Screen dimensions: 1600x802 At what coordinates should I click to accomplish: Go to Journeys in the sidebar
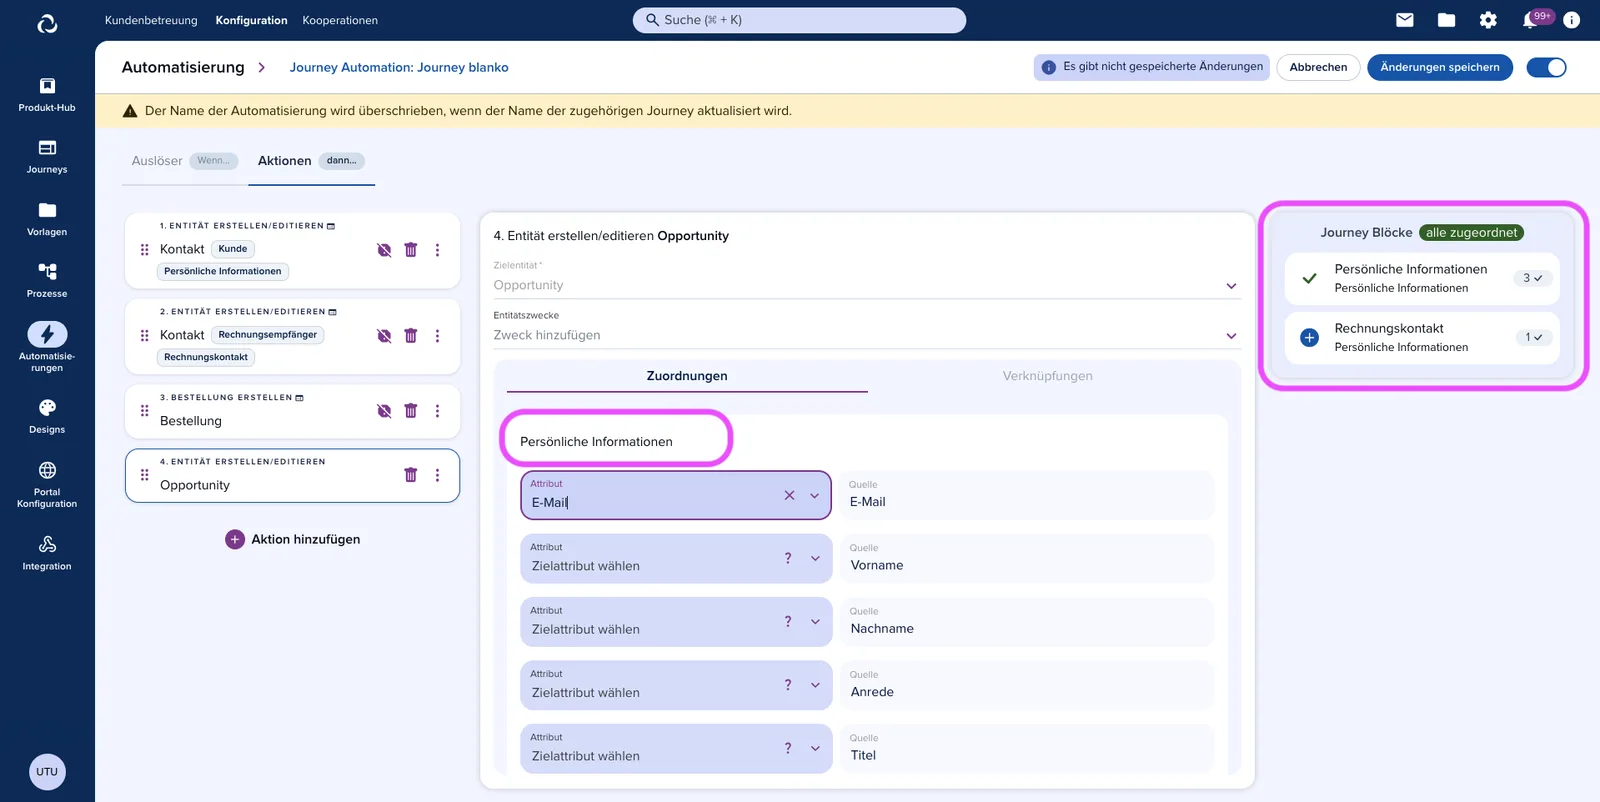47,156
